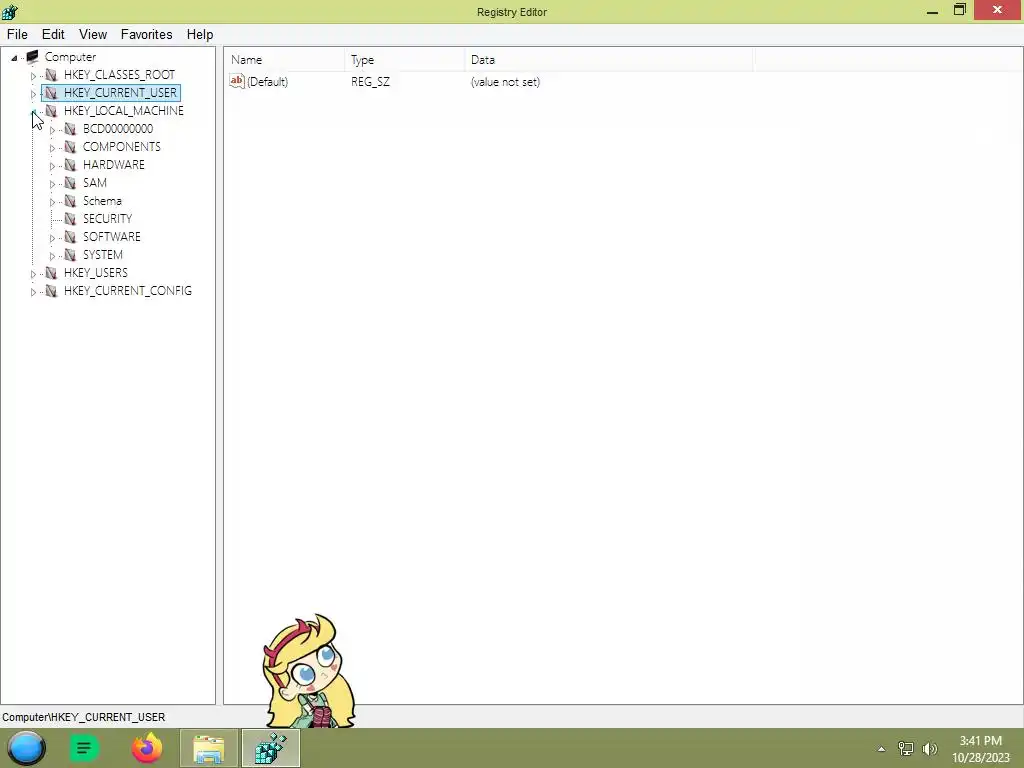The height and width of the screenshot is (768, 1024).
Task: Click the HKEY_CURRENT_USER folder icon
Action: [51, 93]
